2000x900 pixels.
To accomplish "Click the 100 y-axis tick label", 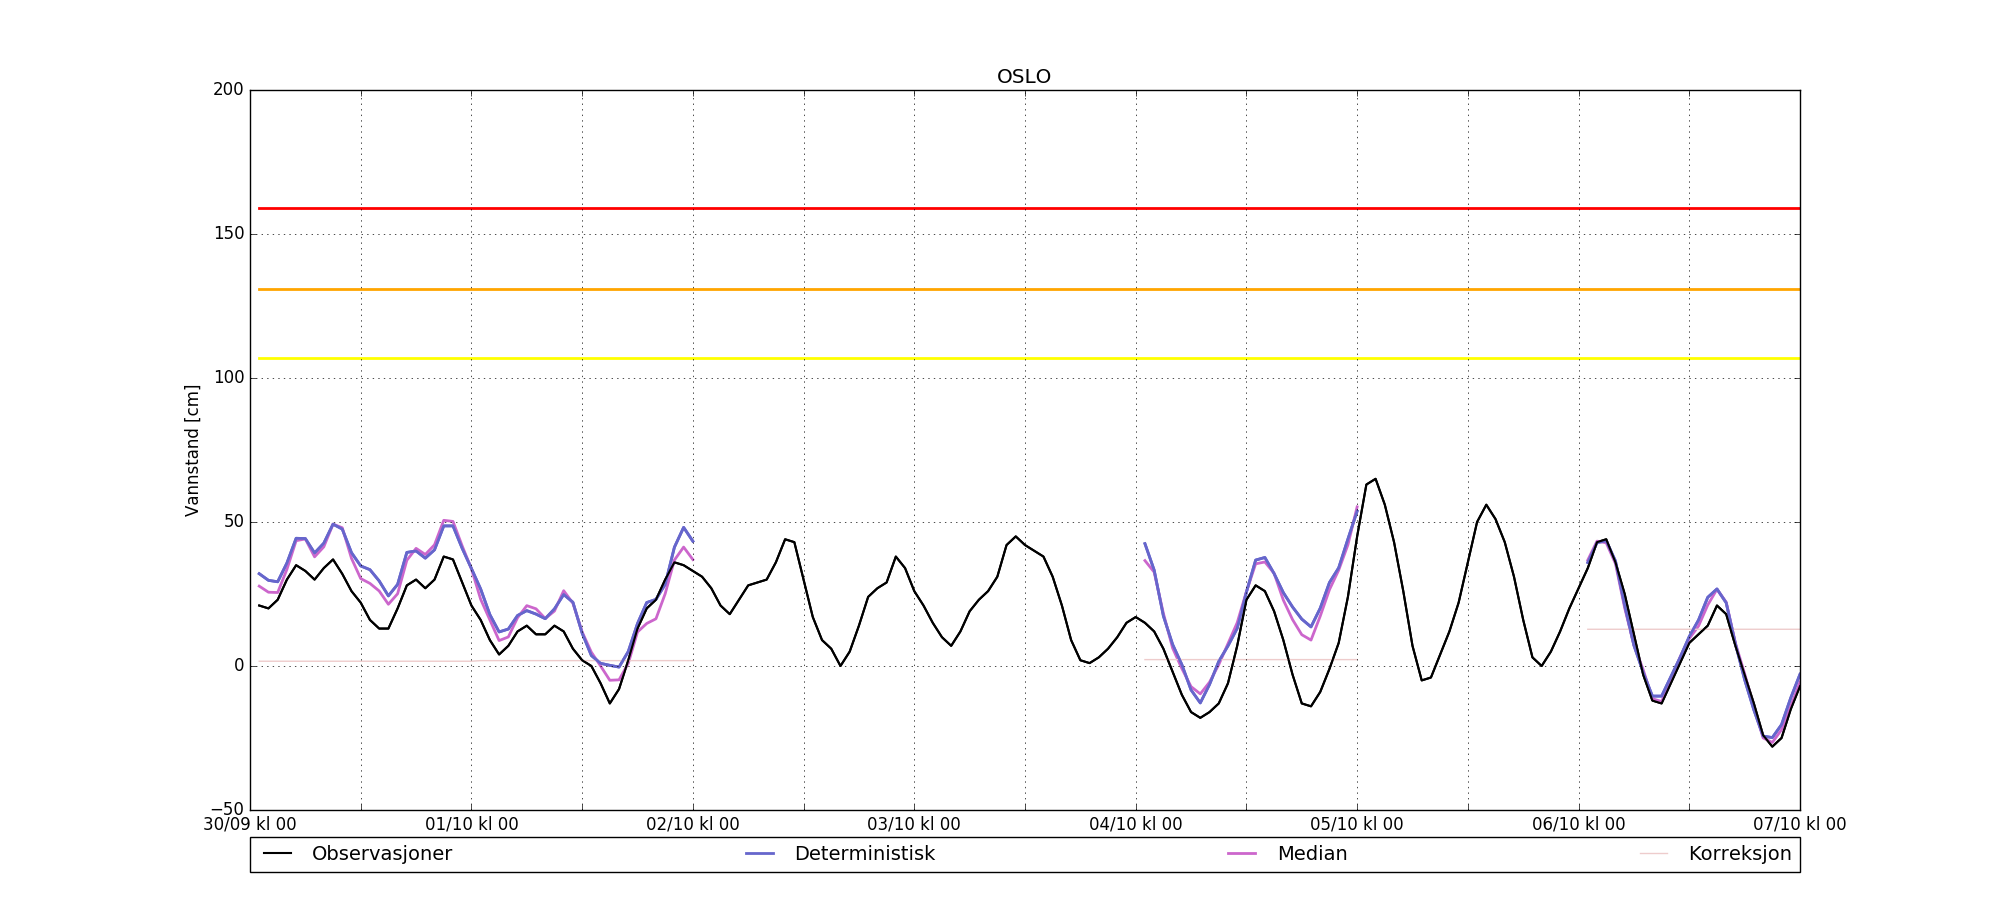I will tap(228, 378).
